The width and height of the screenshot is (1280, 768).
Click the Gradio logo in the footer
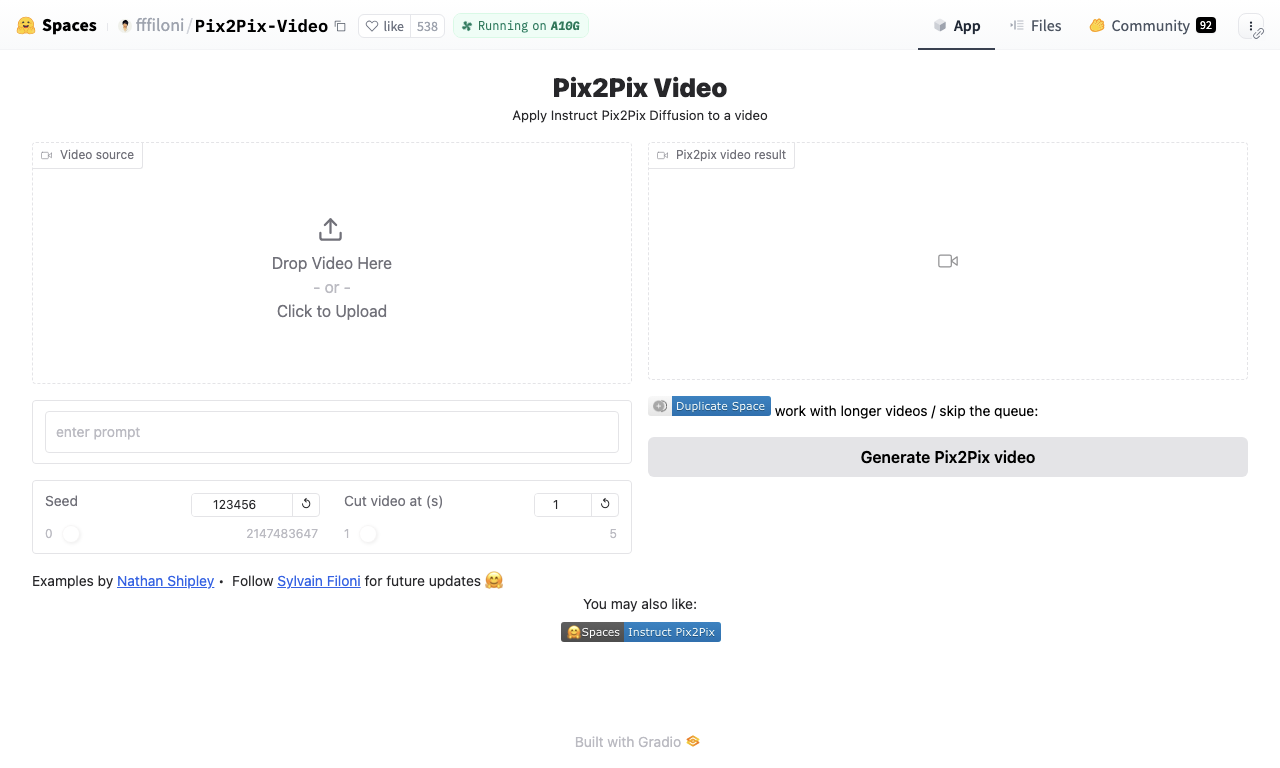pyautogui.click(x=693, y=742)
